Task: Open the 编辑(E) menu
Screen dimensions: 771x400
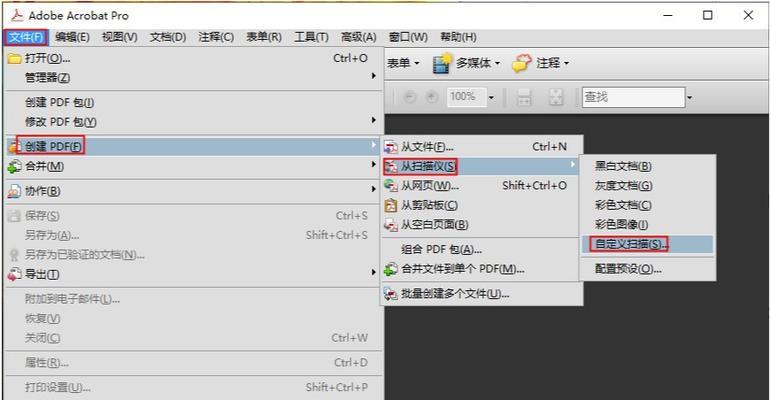Action: point(72,37)
